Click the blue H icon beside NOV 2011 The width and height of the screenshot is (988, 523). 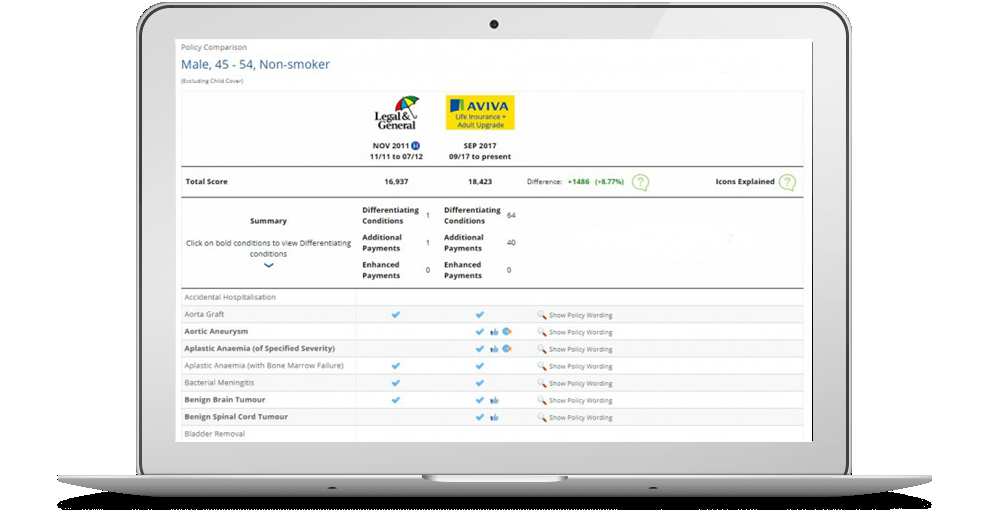pos(416,145)
